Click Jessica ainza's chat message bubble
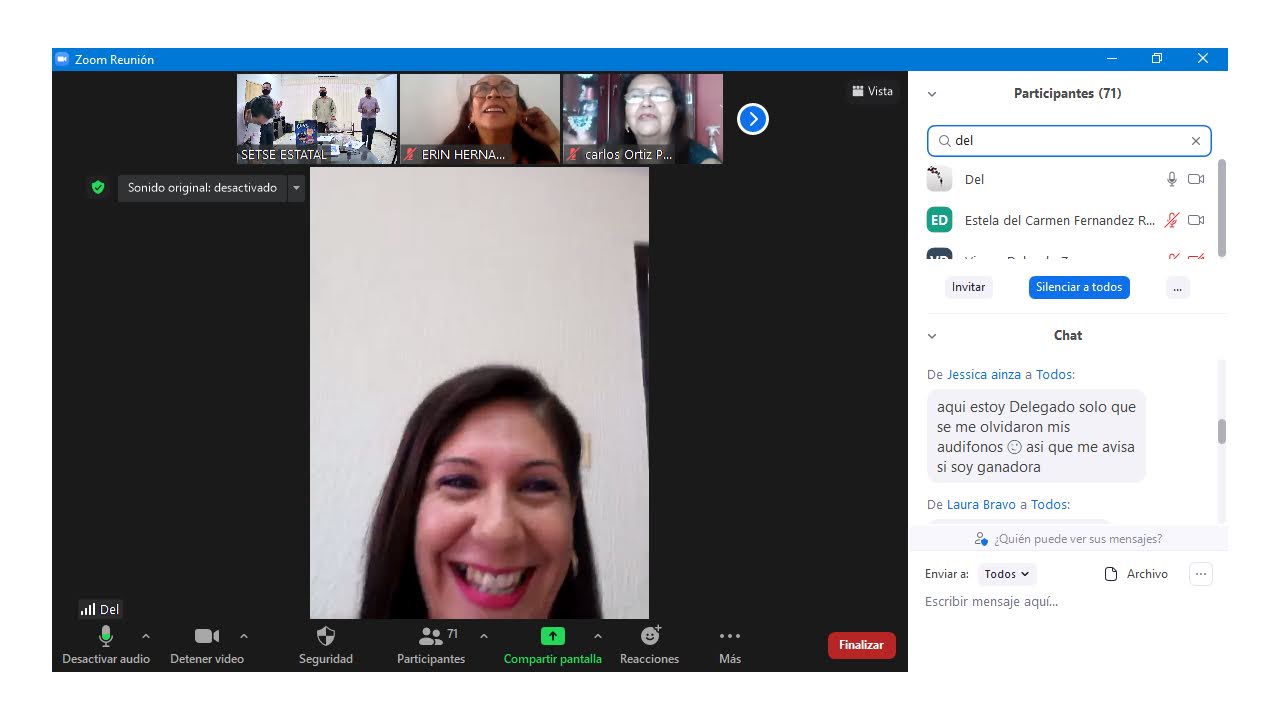Viewport: 1280px width, 720px height. 1037,437
